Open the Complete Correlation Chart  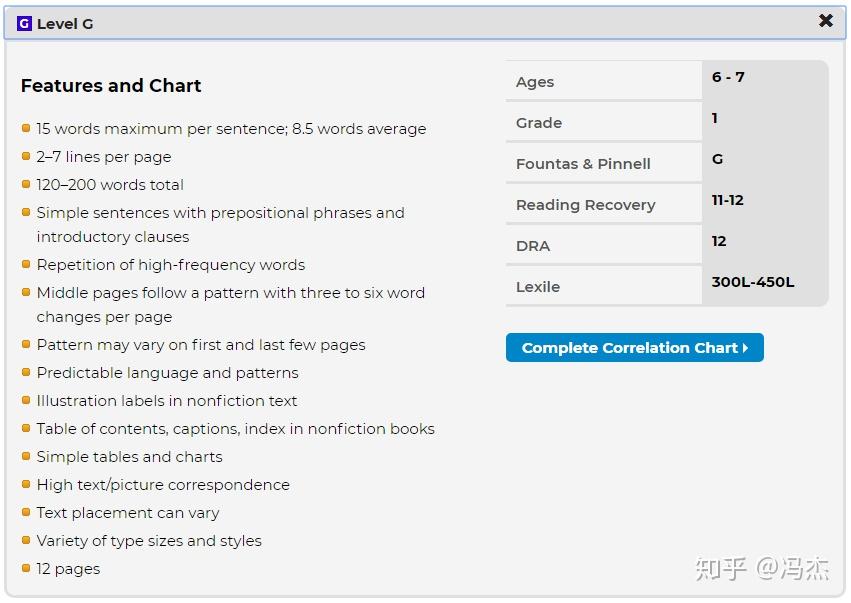click(634, 348)
